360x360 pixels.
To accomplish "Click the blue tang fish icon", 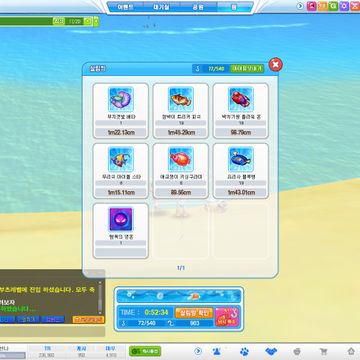I will pyautogui.click(x=241, y=159).
